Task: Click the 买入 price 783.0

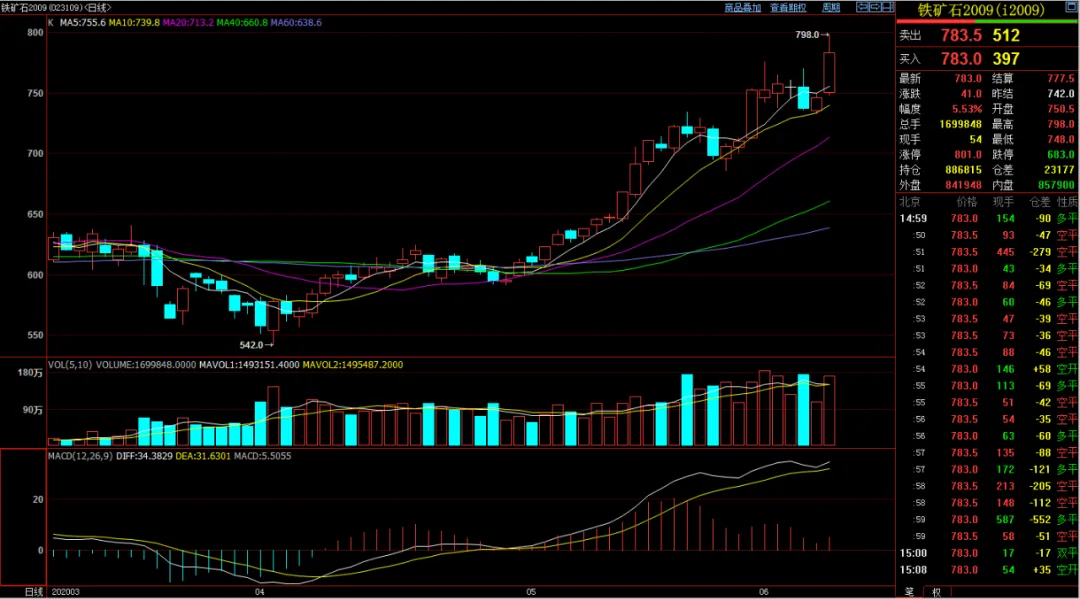Action: point(961,59)
